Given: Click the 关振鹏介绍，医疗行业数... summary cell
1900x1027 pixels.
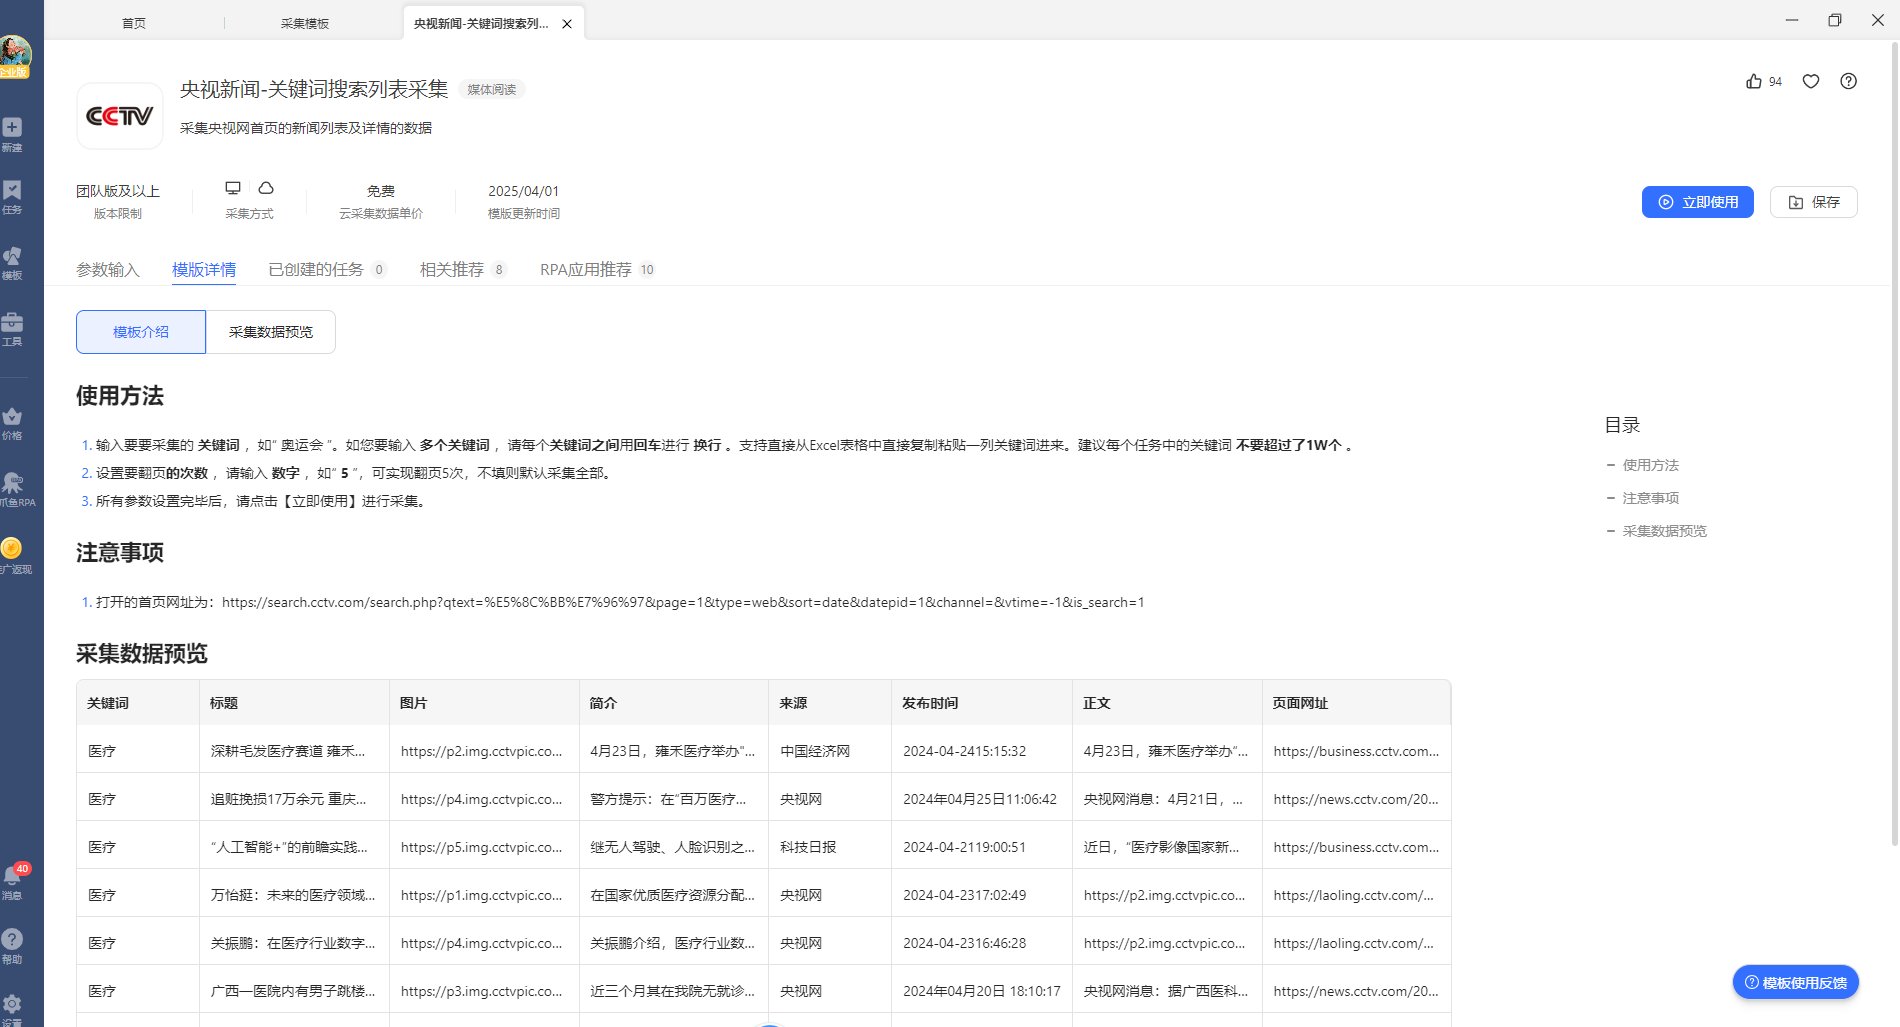Looking at the screenshot, I should pyautogui.click(x=672, y=943).
